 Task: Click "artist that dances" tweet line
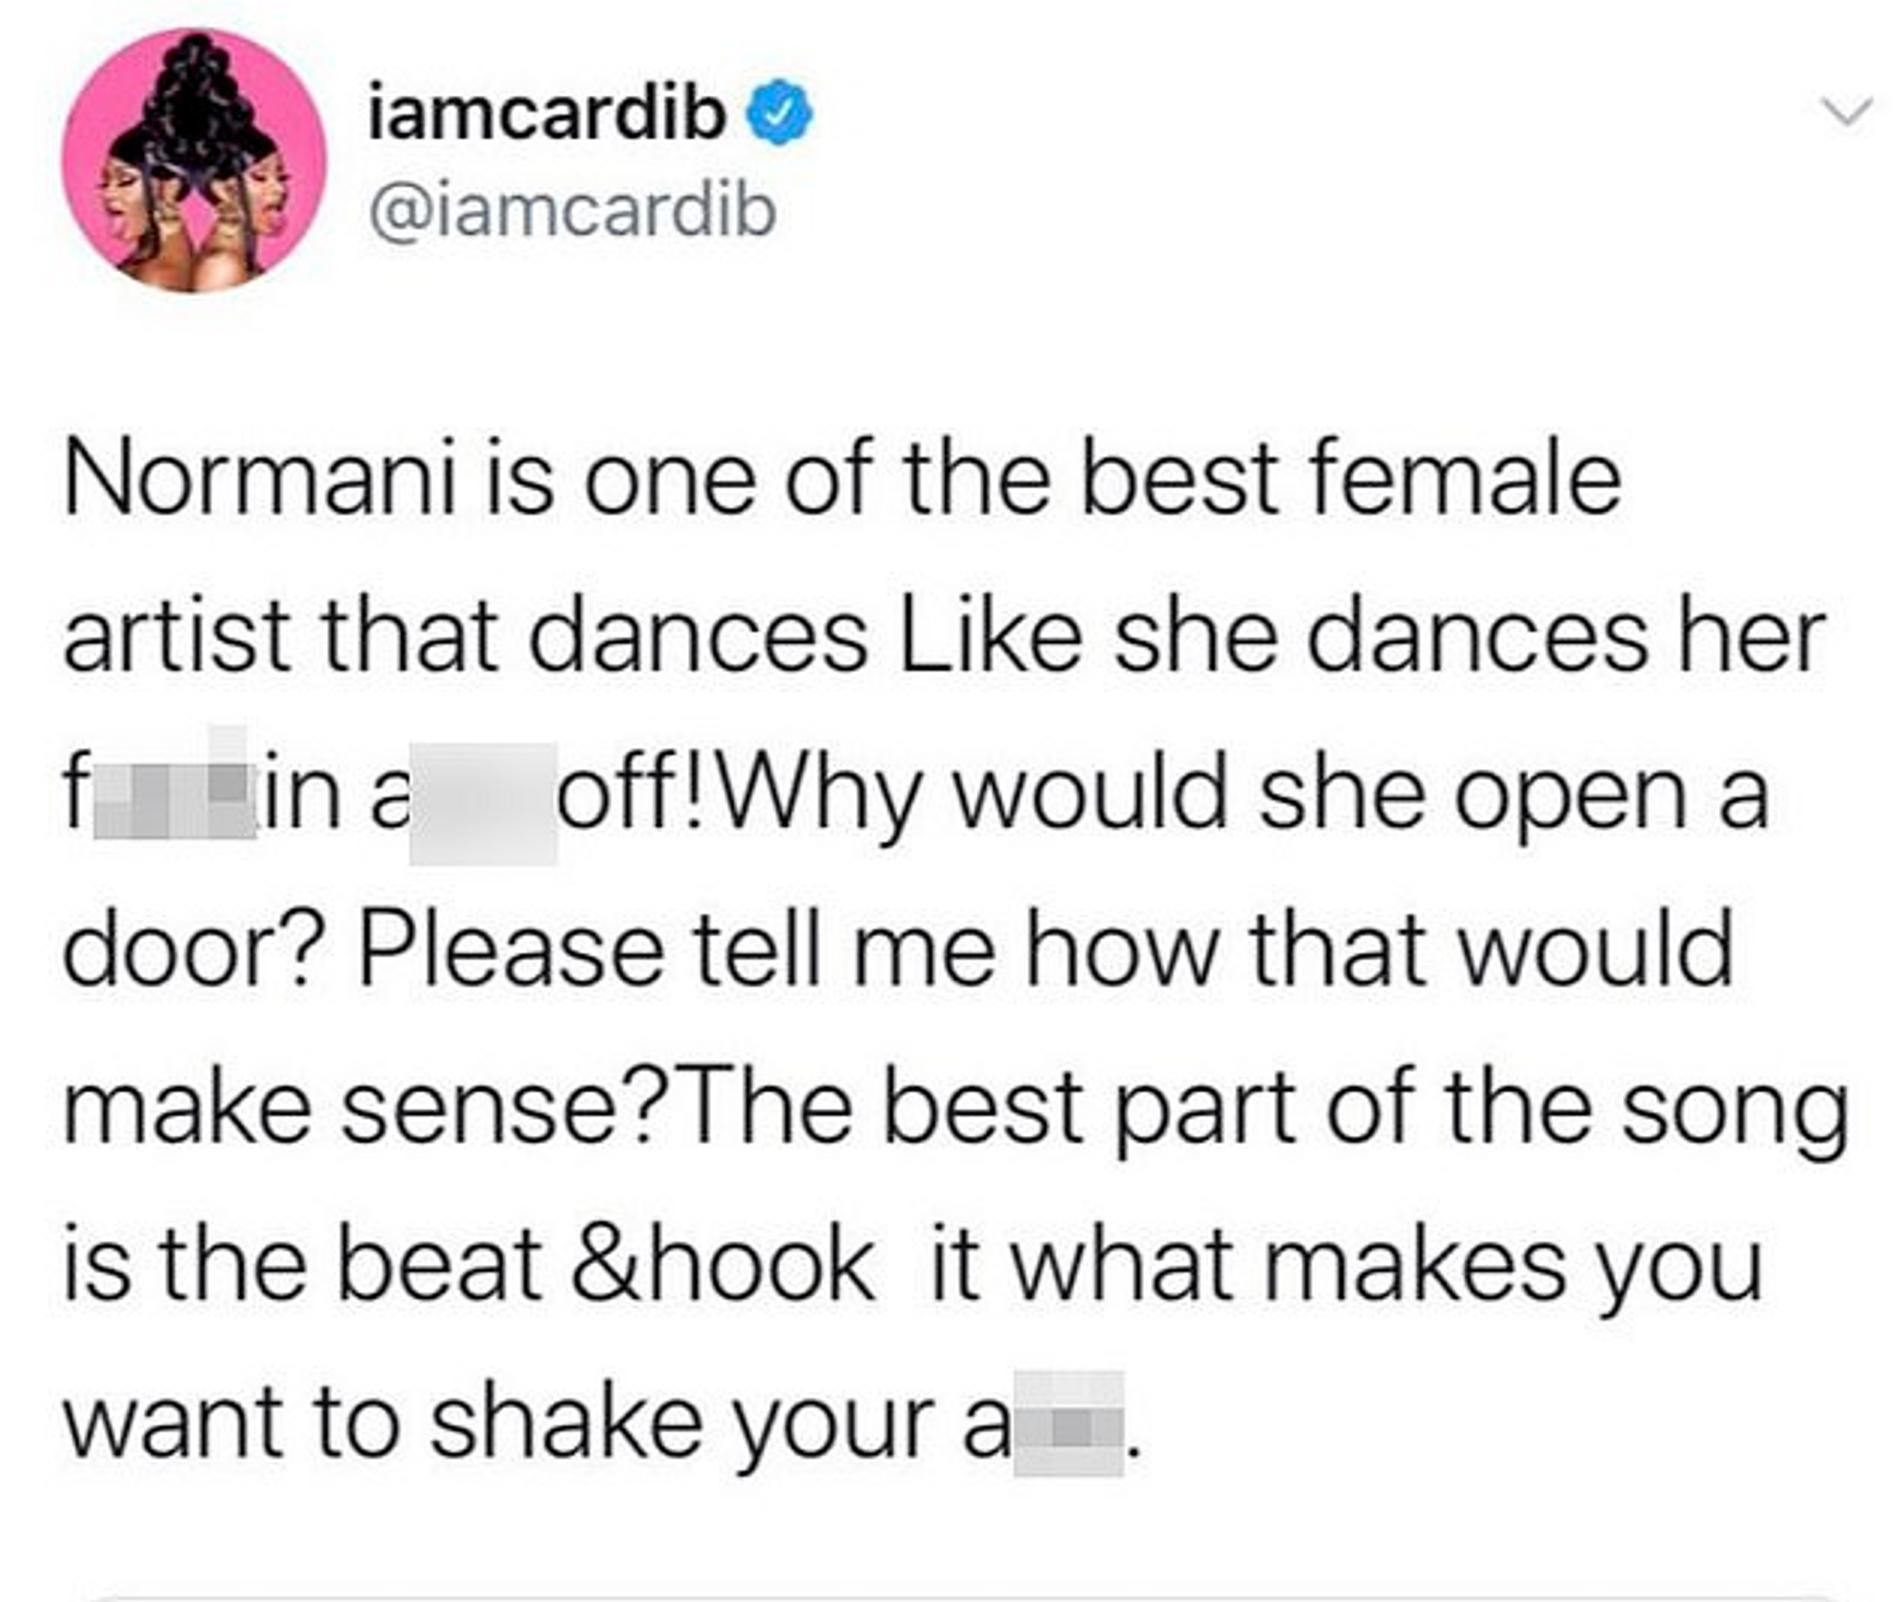click(x=465, y=637)
